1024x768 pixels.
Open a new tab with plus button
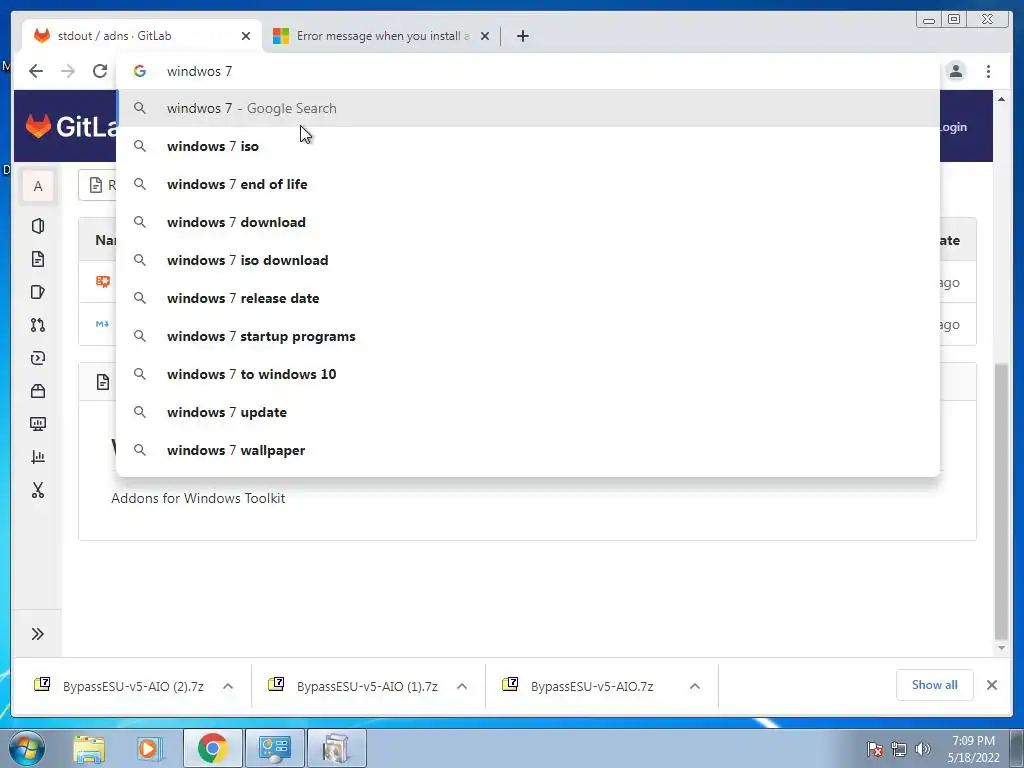pyautogui.click(x=522, y=36)
